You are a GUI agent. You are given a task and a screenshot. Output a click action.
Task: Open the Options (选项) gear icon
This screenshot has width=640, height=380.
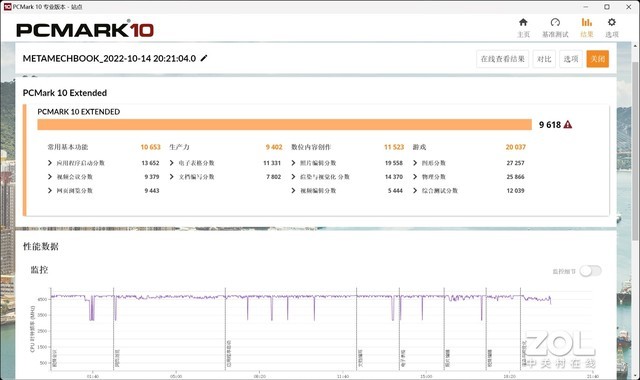(611, 22)
